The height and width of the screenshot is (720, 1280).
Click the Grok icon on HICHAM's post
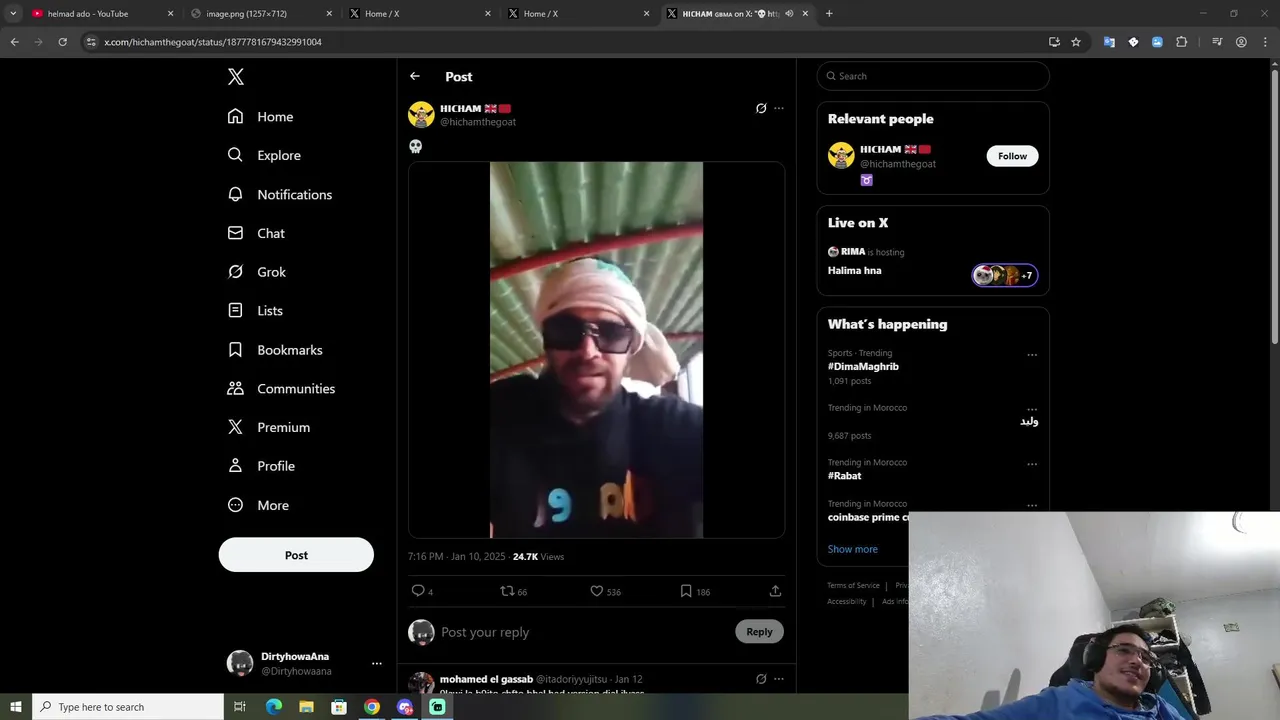click(761, 108)
